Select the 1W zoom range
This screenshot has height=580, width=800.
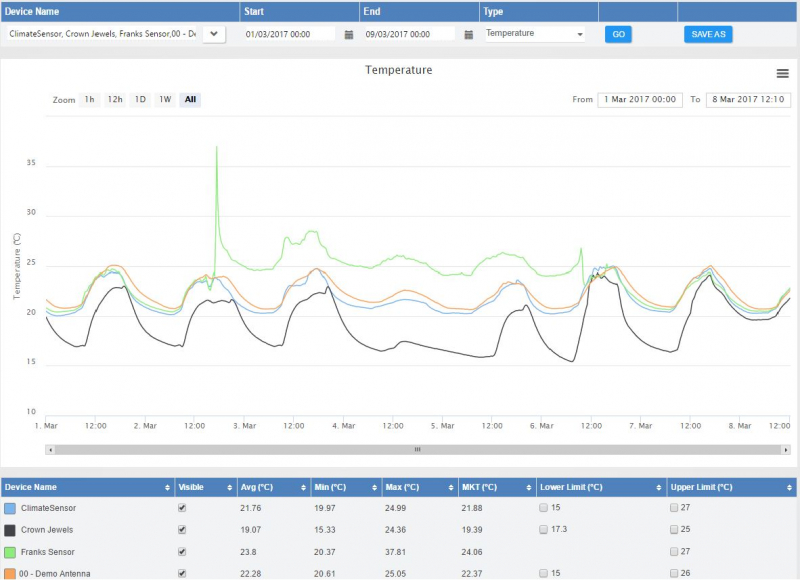pyautogui.click(x=165, y=99)
